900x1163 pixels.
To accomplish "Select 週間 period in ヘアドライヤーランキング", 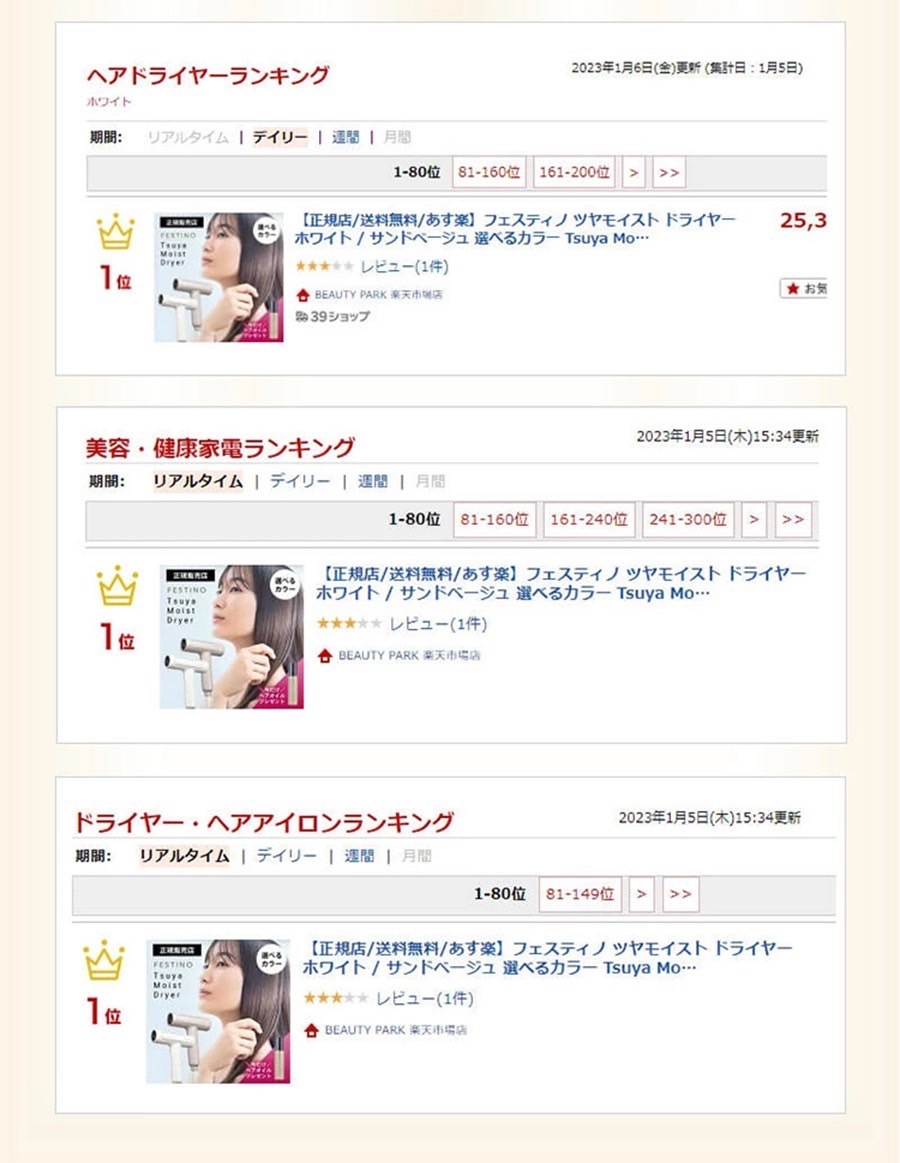I will coord(345,137).
